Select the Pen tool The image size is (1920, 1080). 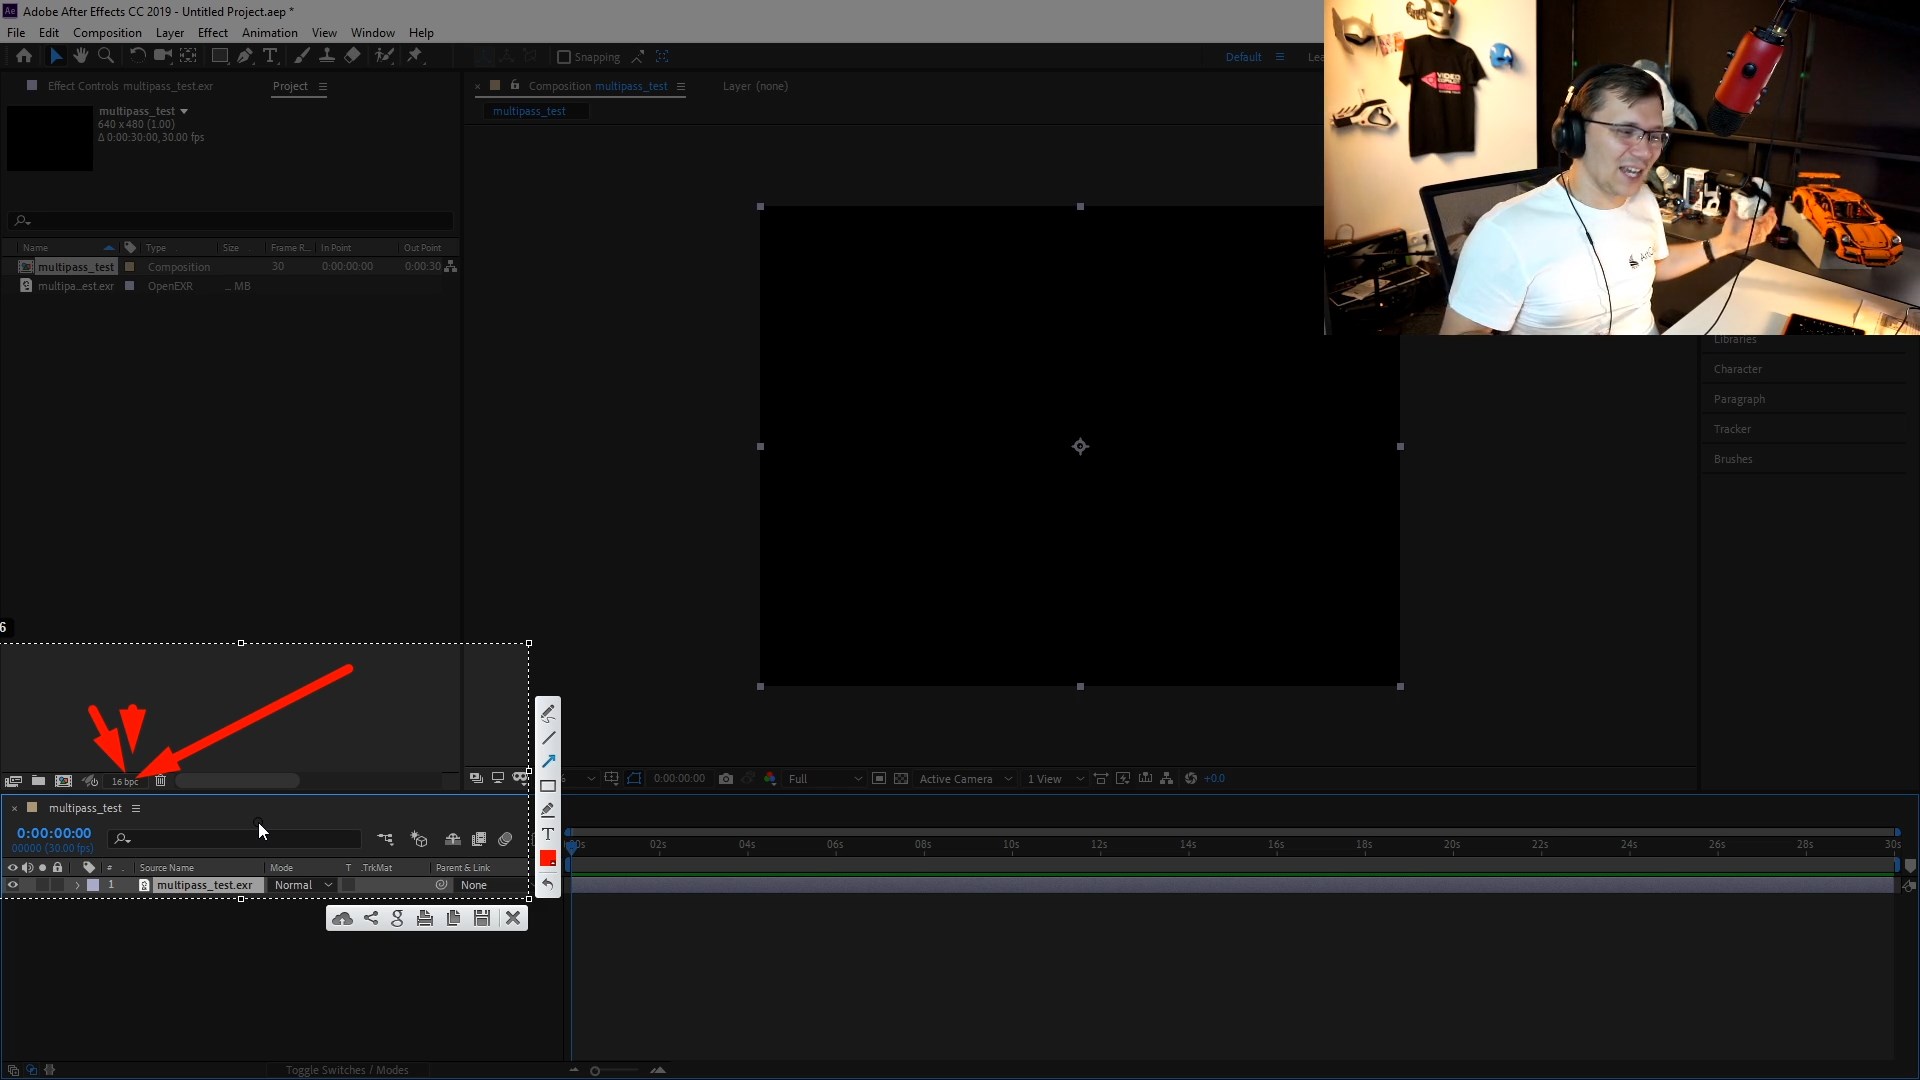[x=245, y=56]
